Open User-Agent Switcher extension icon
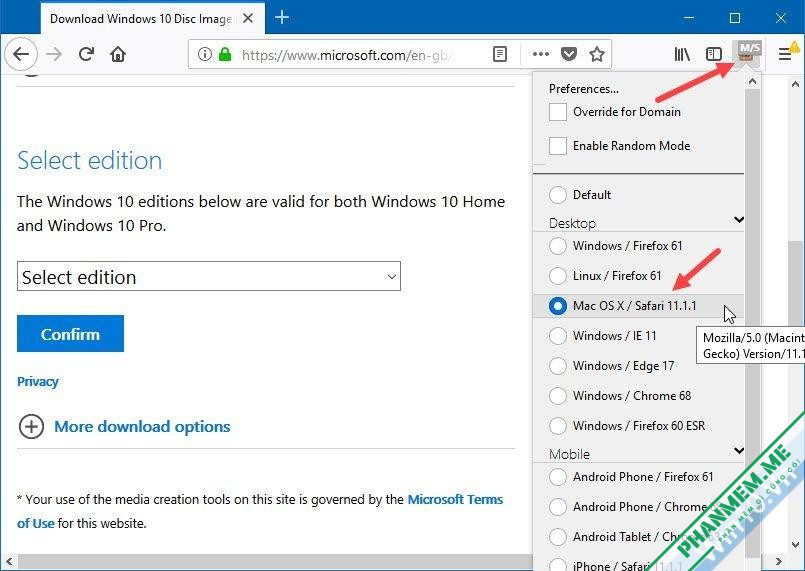 coord(748,52)
